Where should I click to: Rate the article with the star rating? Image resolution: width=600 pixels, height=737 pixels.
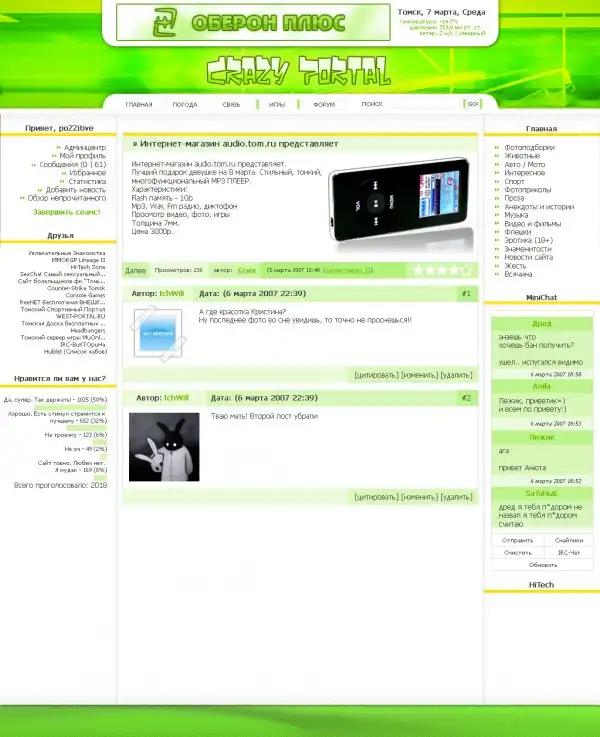coord(441,270)
